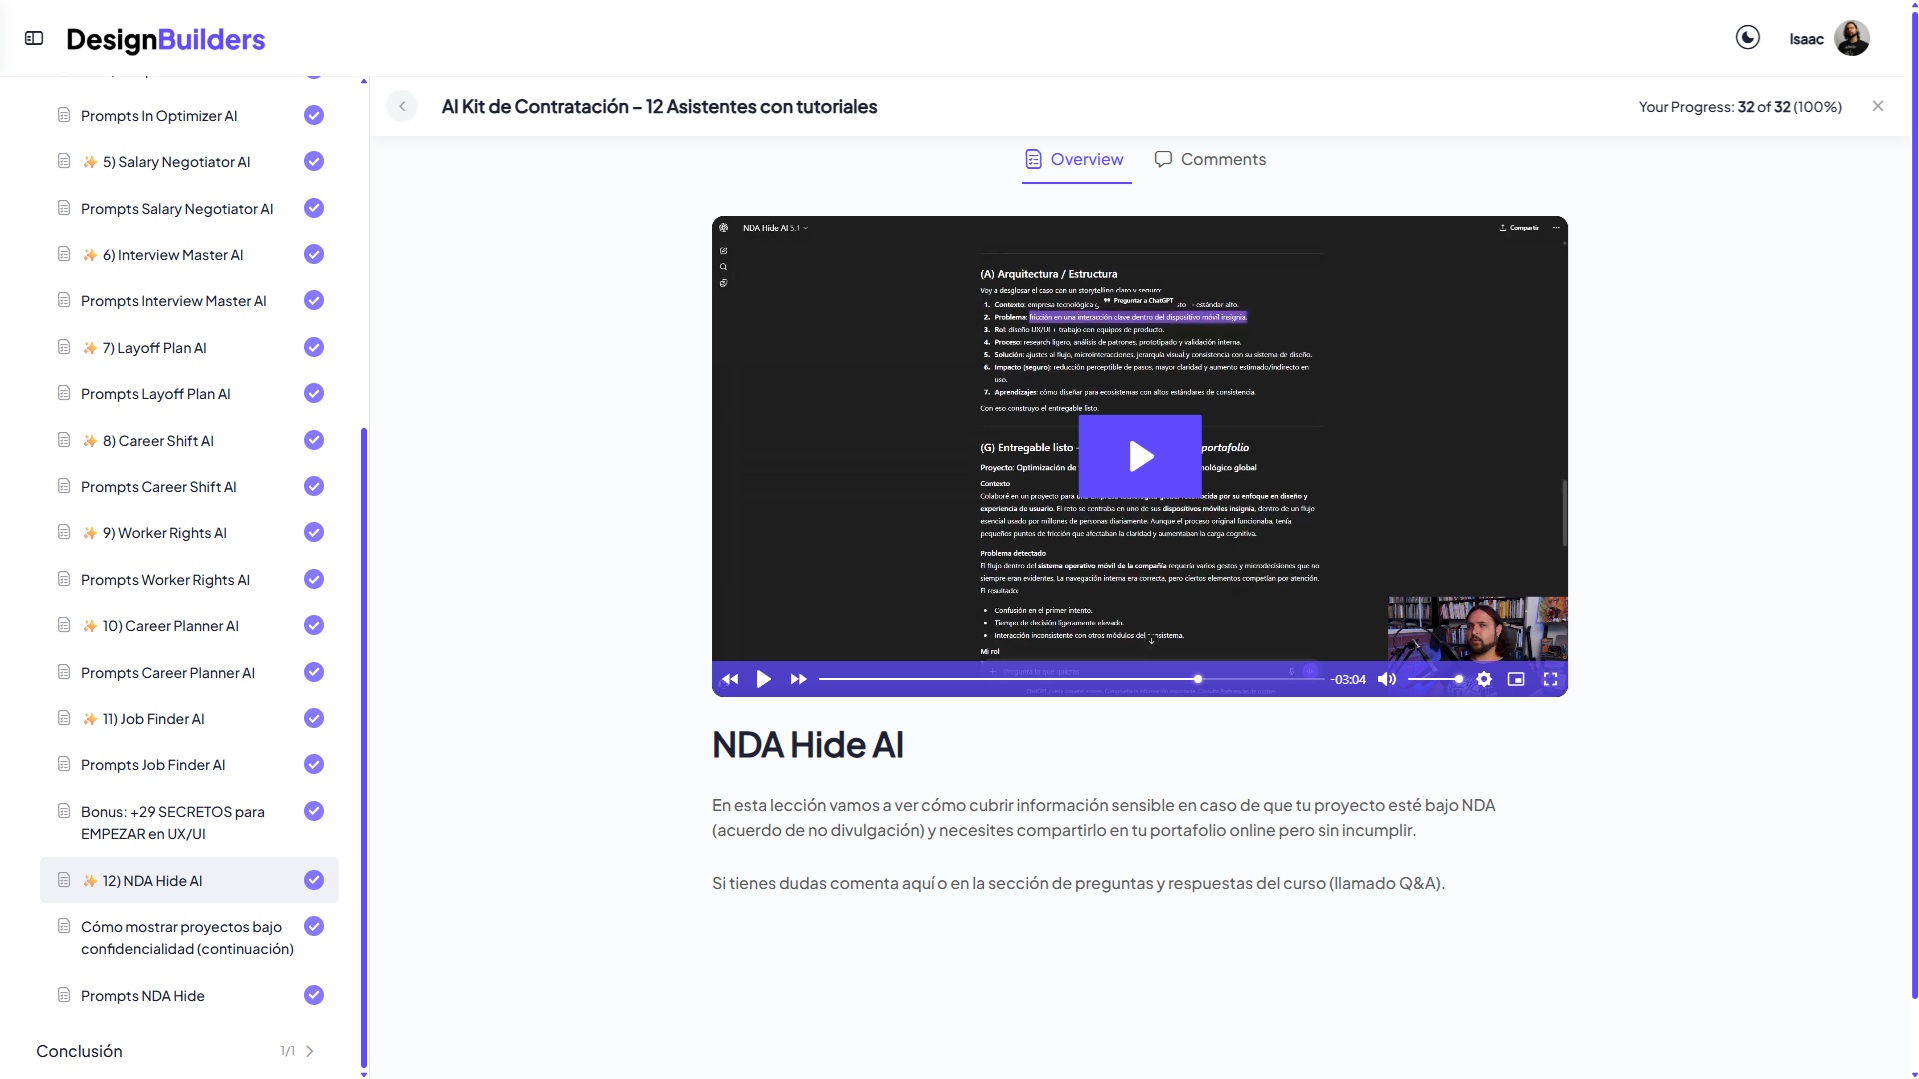Viewport: 1919px width, 1079px height.
Task: Switch to dark mode with moon icon
Action: coord(1747,38)
